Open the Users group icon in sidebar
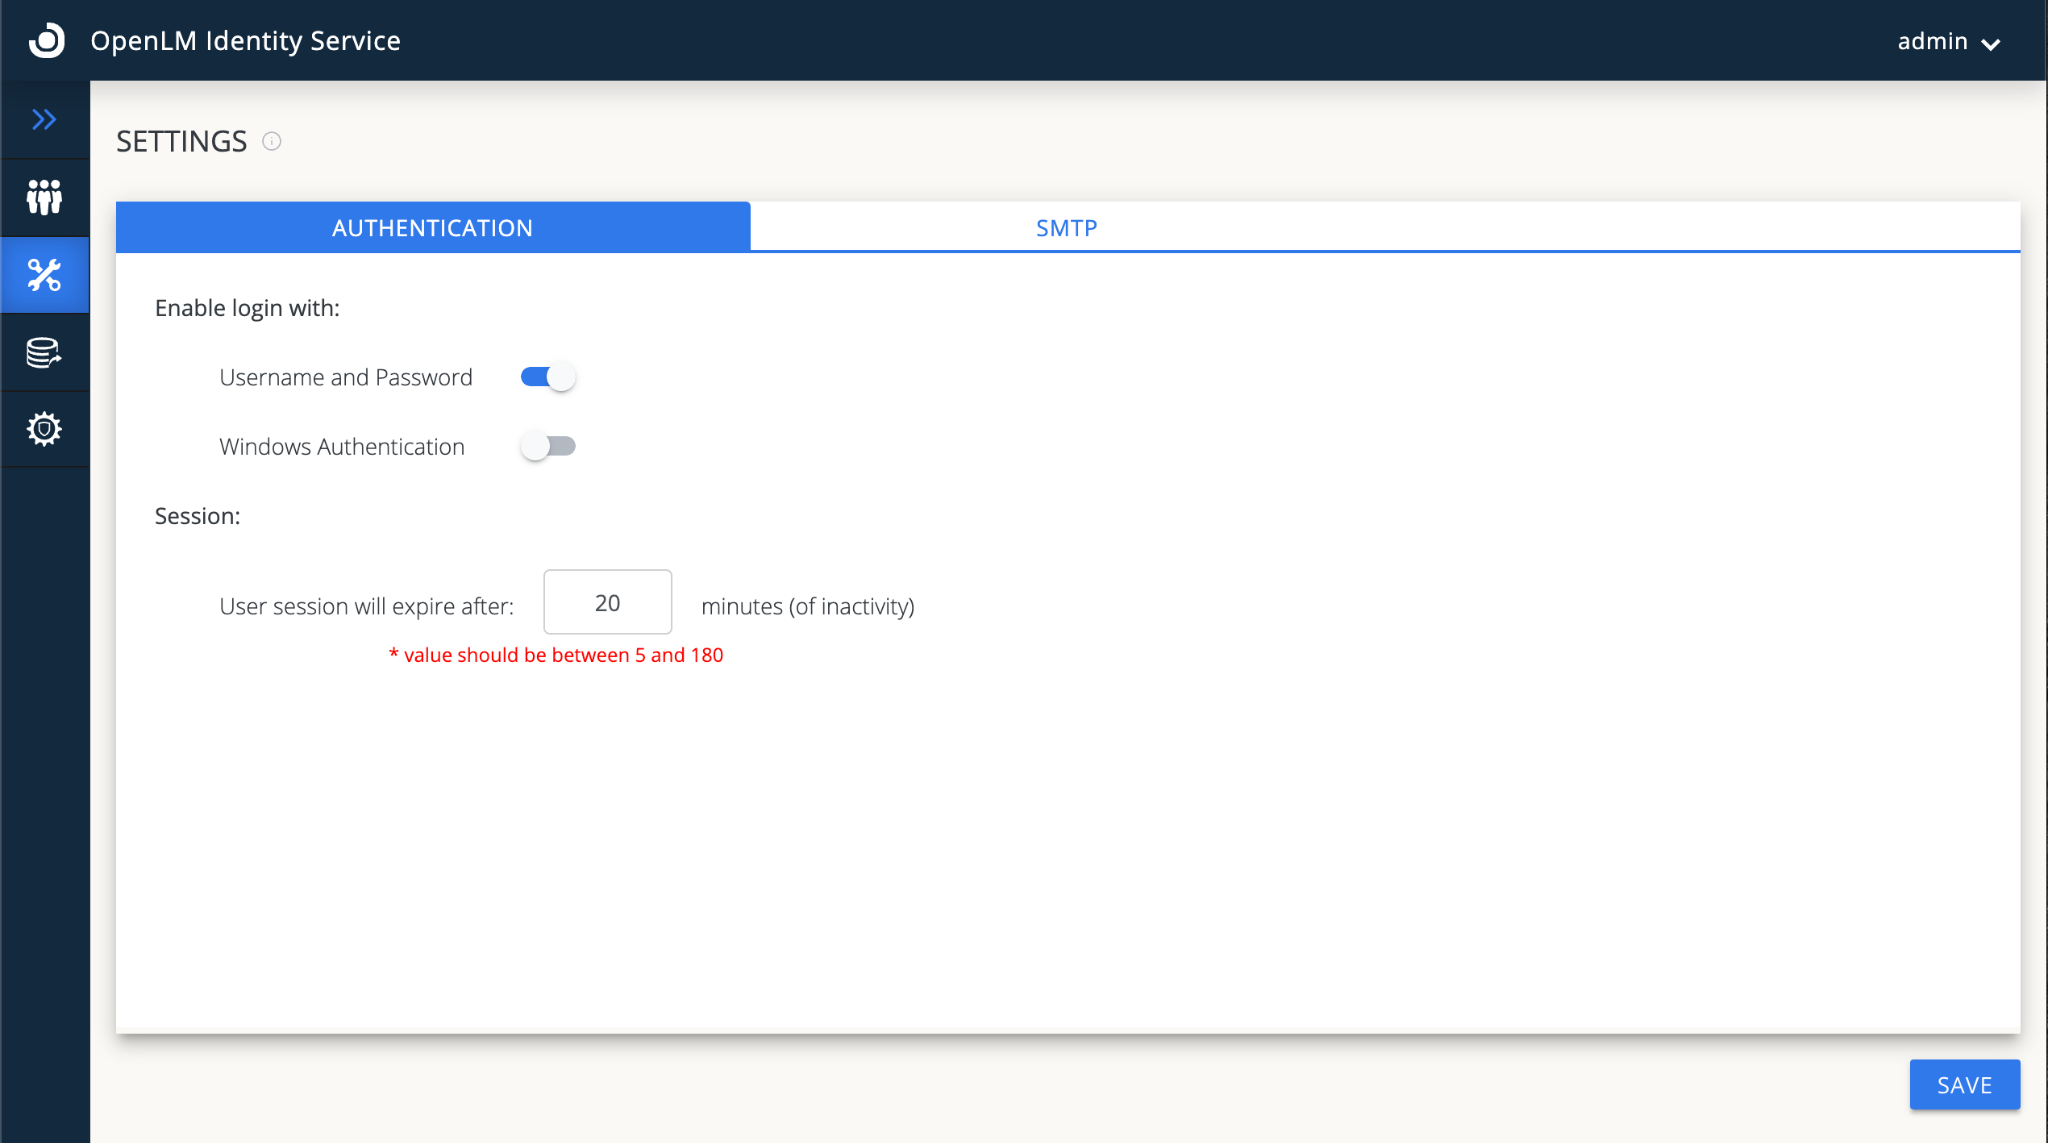 tap(44, 197)
